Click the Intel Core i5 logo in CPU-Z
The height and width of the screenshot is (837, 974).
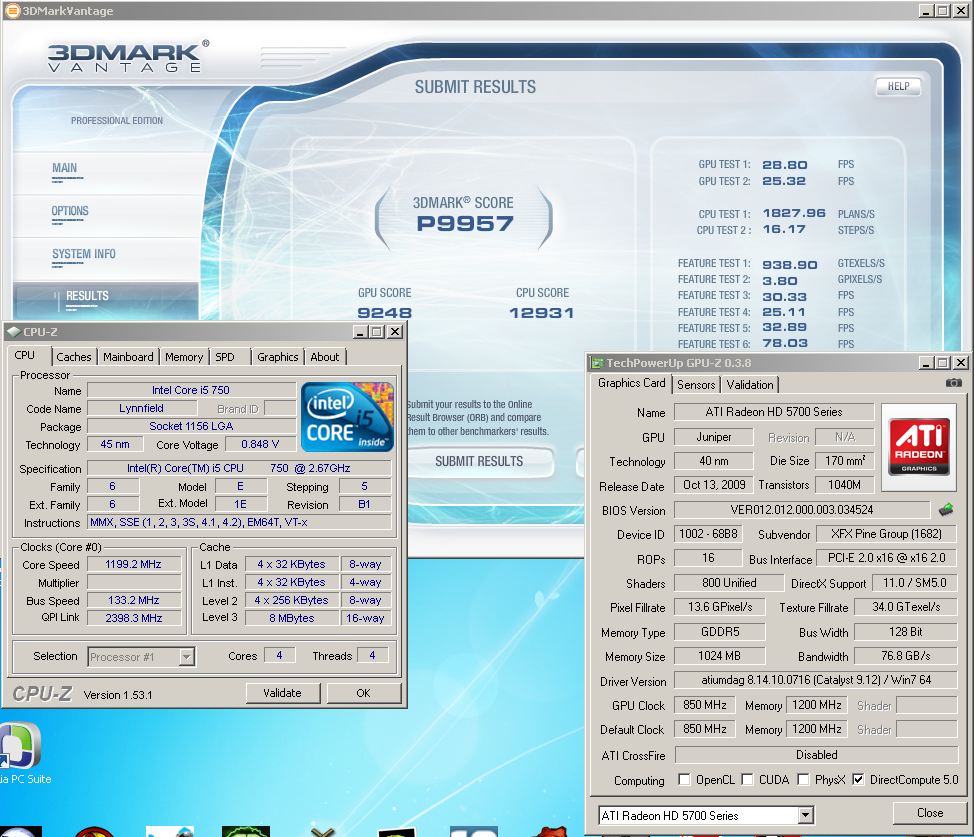pyautogui.click(x=347, y=416)
